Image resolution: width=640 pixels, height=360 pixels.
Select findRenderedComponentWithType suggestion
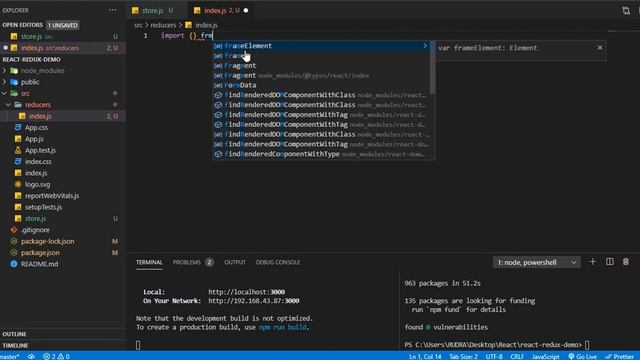[320, 154]
